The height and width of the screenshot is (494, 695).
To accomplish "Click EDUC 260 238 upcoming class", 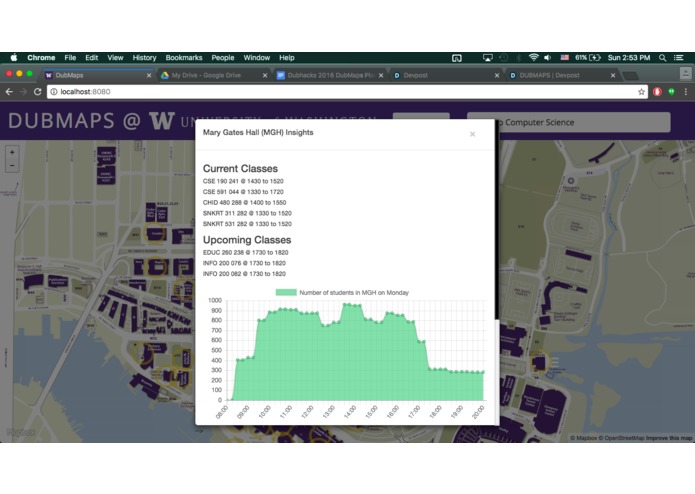I will pyautogui.click(x=246, y=253).
